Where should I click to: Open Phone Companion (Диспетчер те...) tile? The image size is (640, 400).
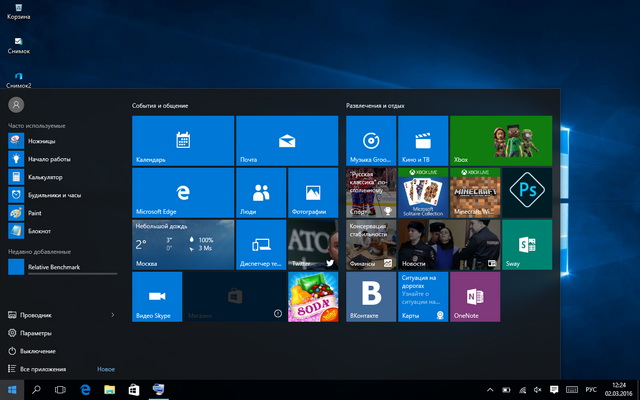261,245
